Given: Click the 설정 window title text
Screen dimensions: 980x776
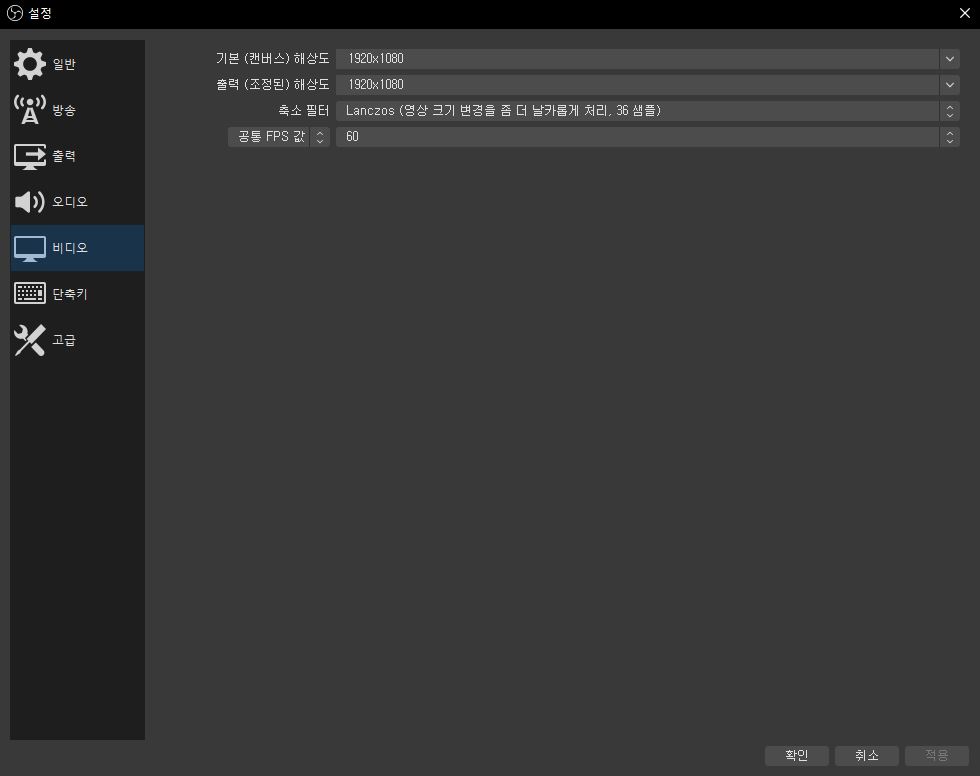Looking at the screenshot, I should click(40, 13).
